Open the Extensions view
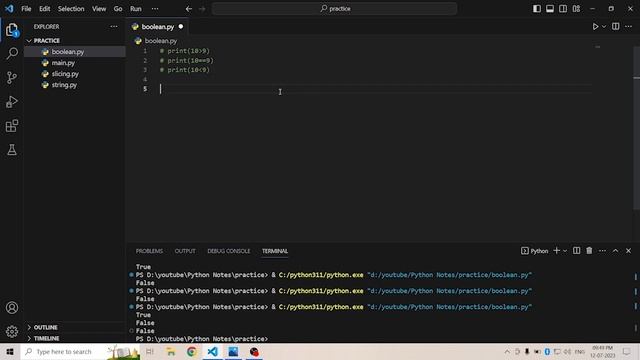Viewport: 640px width, 360px height. (12, 126)
